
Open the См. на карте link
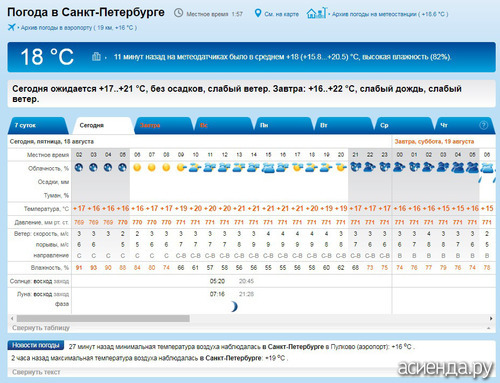[281, 14]
